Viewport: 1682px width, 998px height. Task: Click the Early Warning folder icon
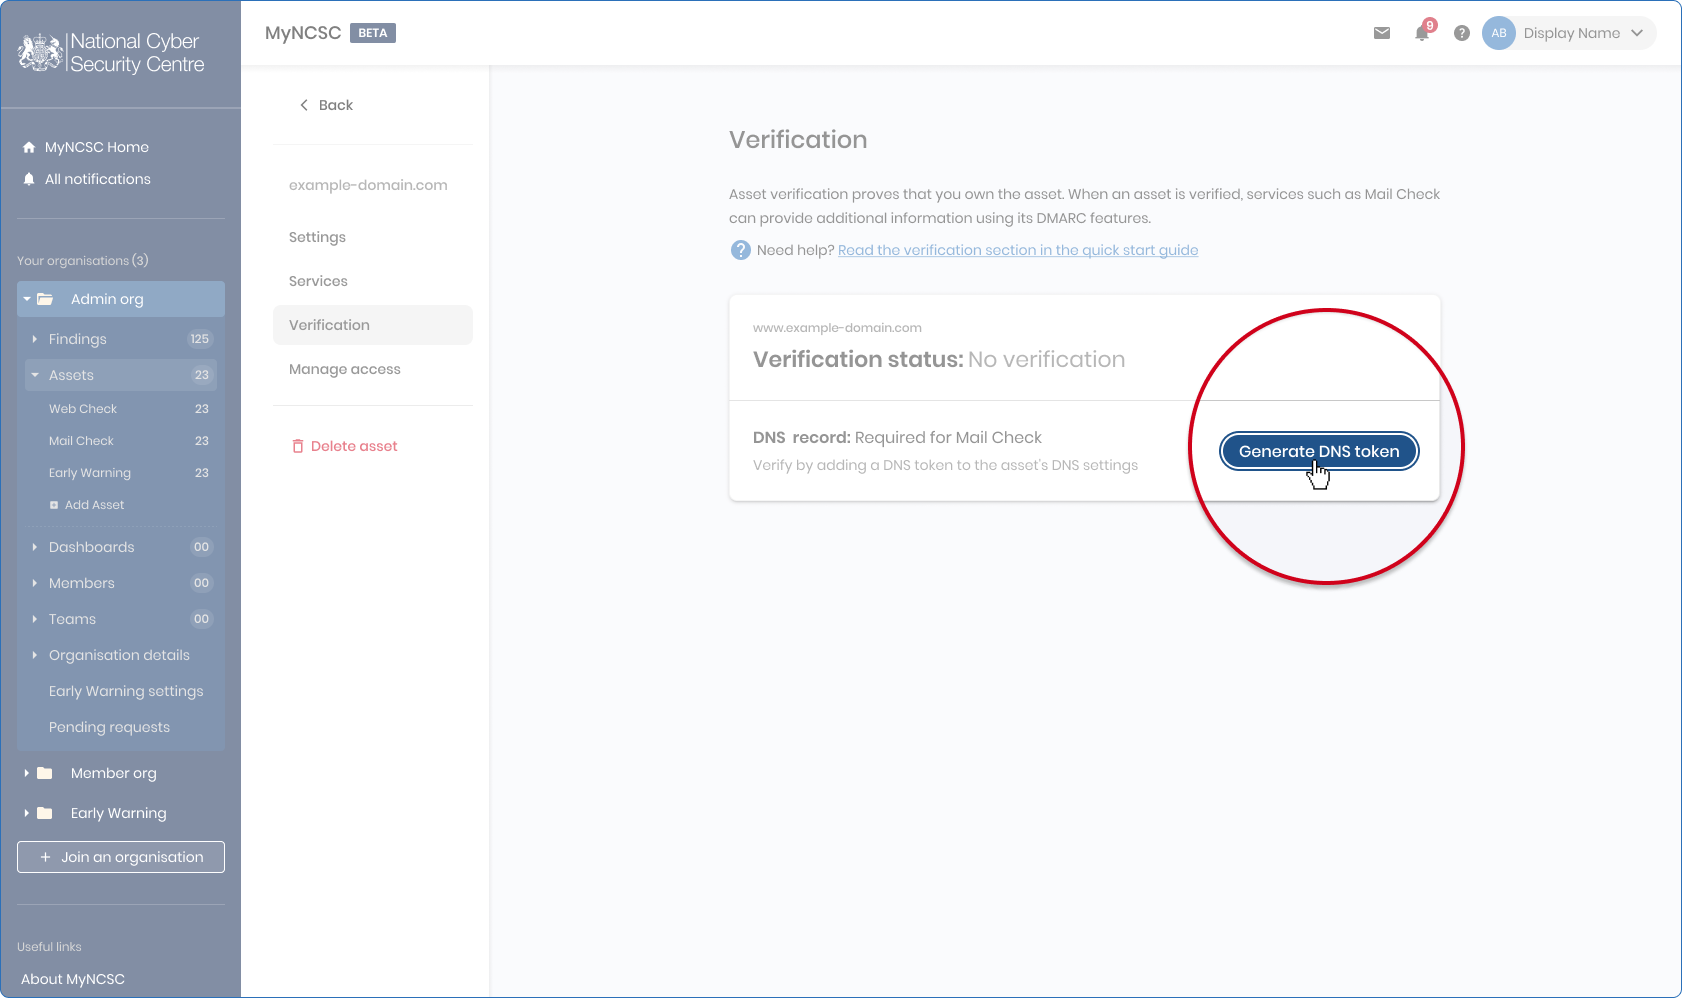point(45,813)
